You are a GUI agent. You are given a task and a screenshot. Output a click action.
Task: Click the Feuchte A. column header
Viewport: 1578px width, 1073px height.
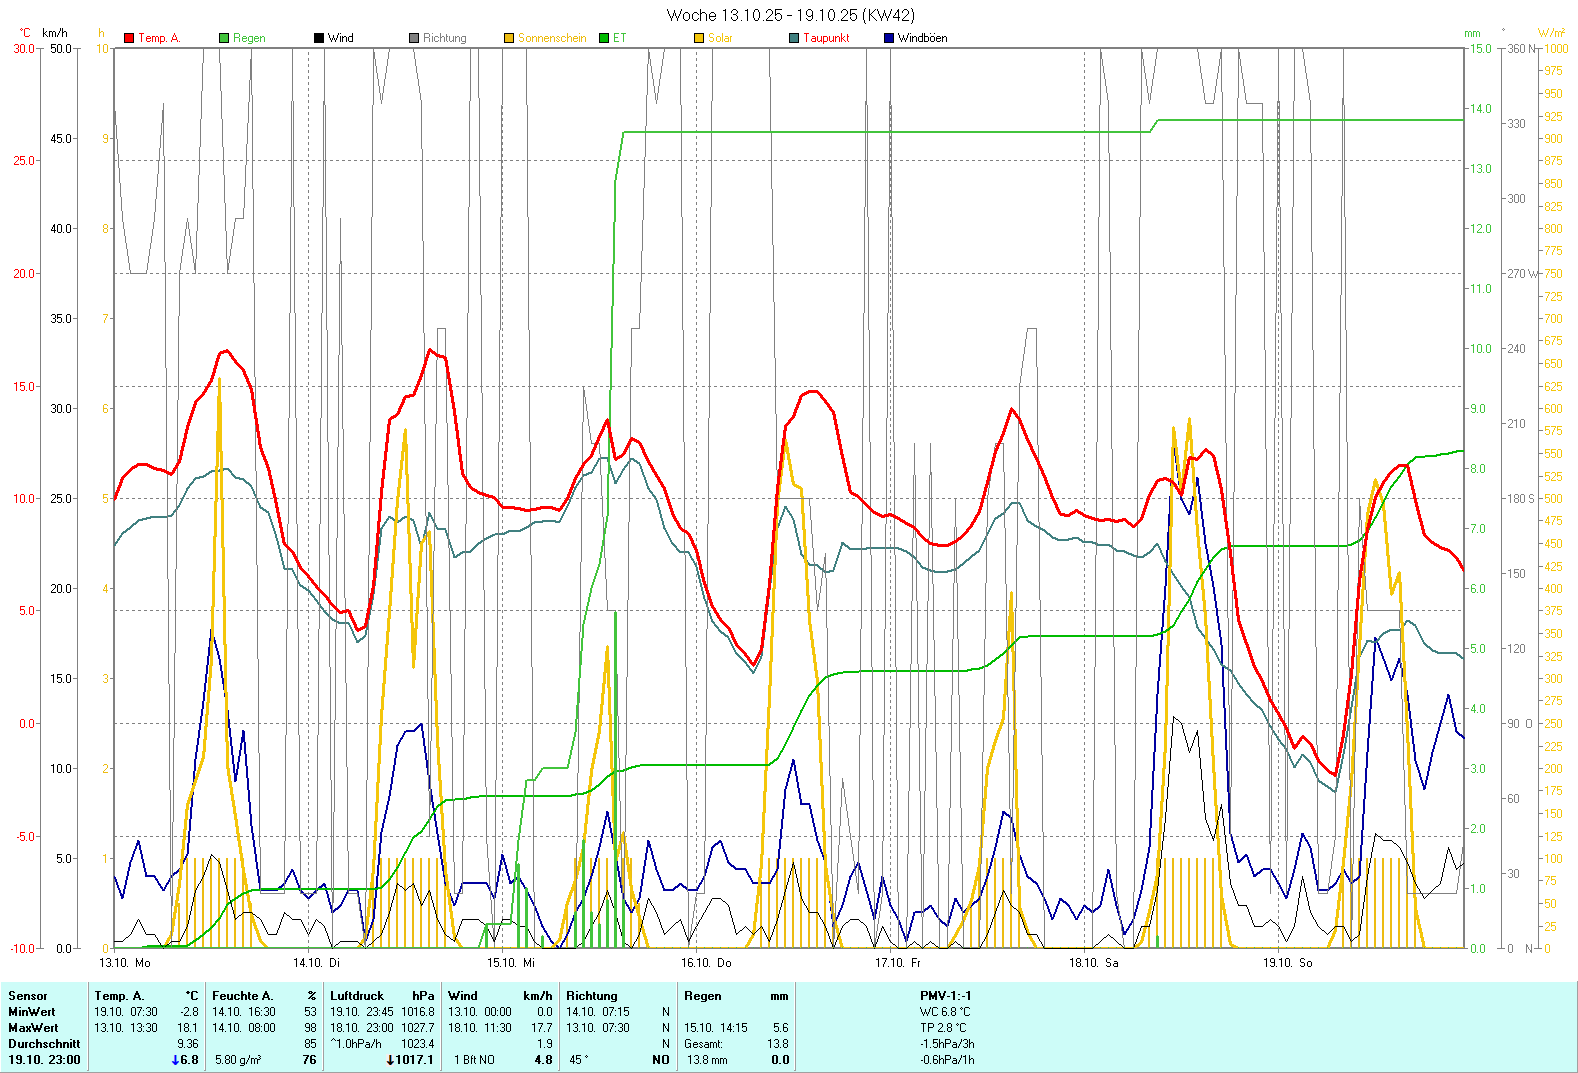point(242,996)
